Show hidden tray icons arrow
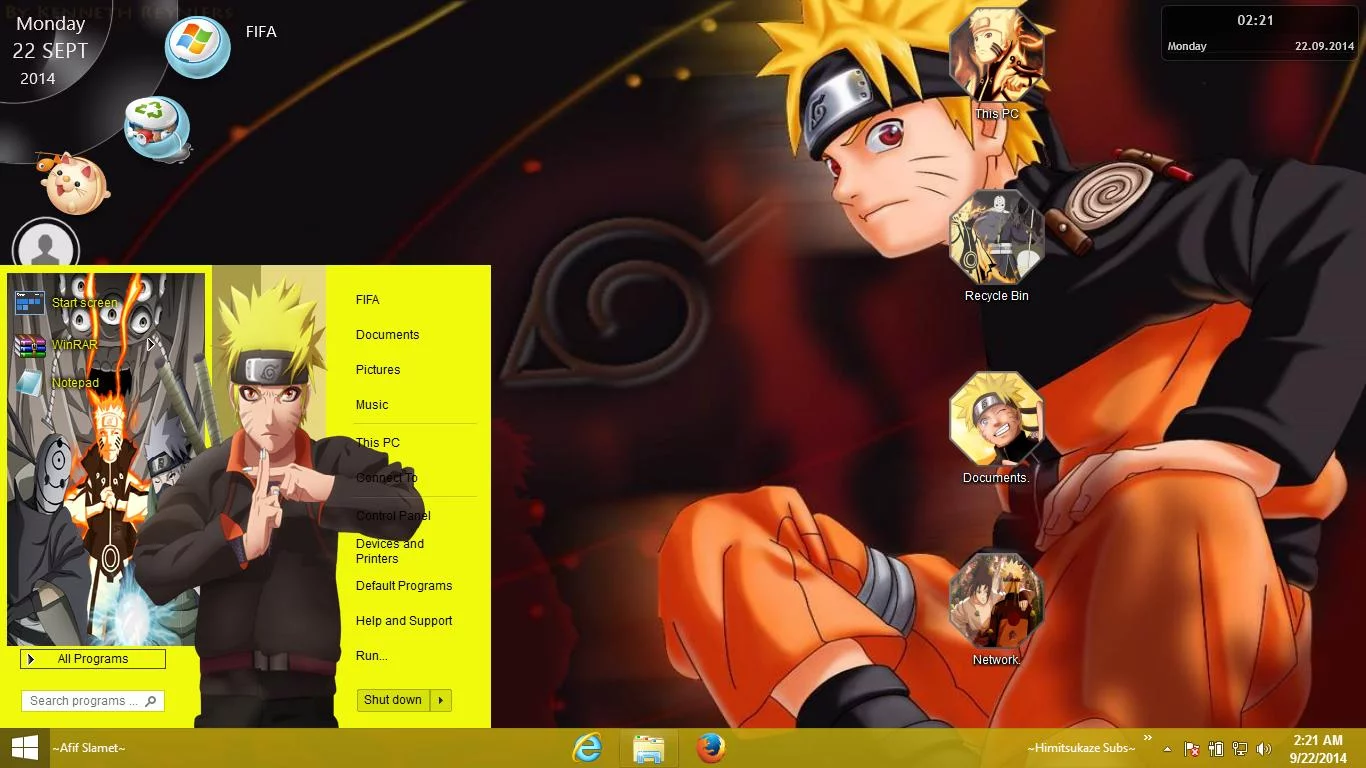The height and width of the screenshot is (768, 1366). (x=1167, y=749)
